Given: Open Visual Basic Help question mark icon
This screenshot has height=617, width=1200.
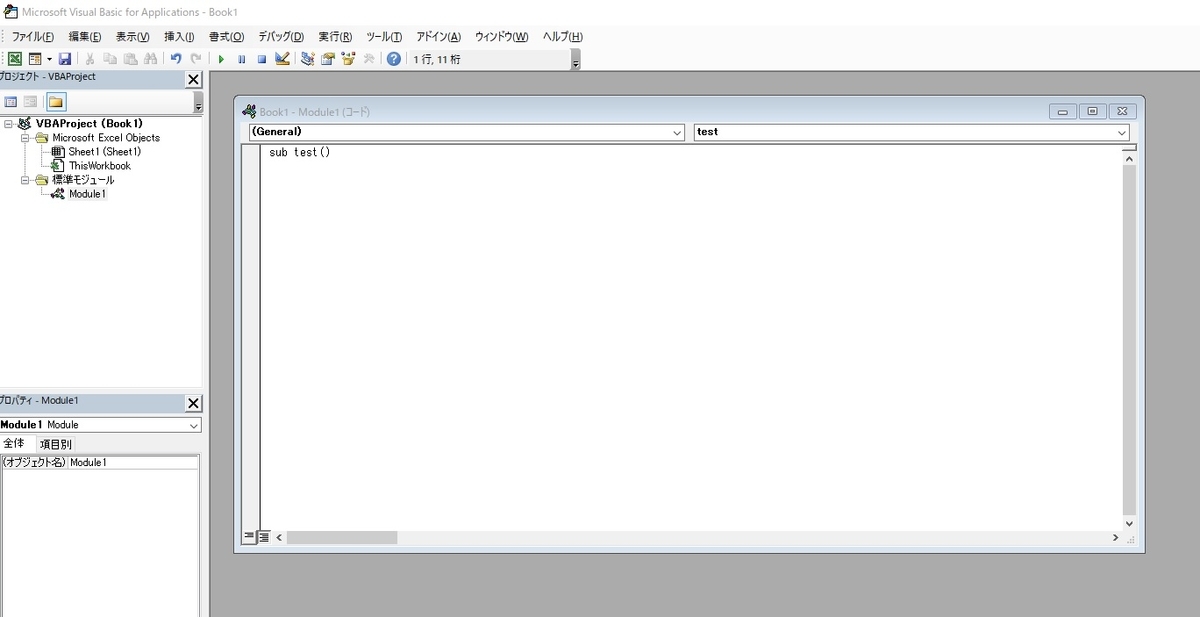Looking at the screenshot, I should [394, 59].
